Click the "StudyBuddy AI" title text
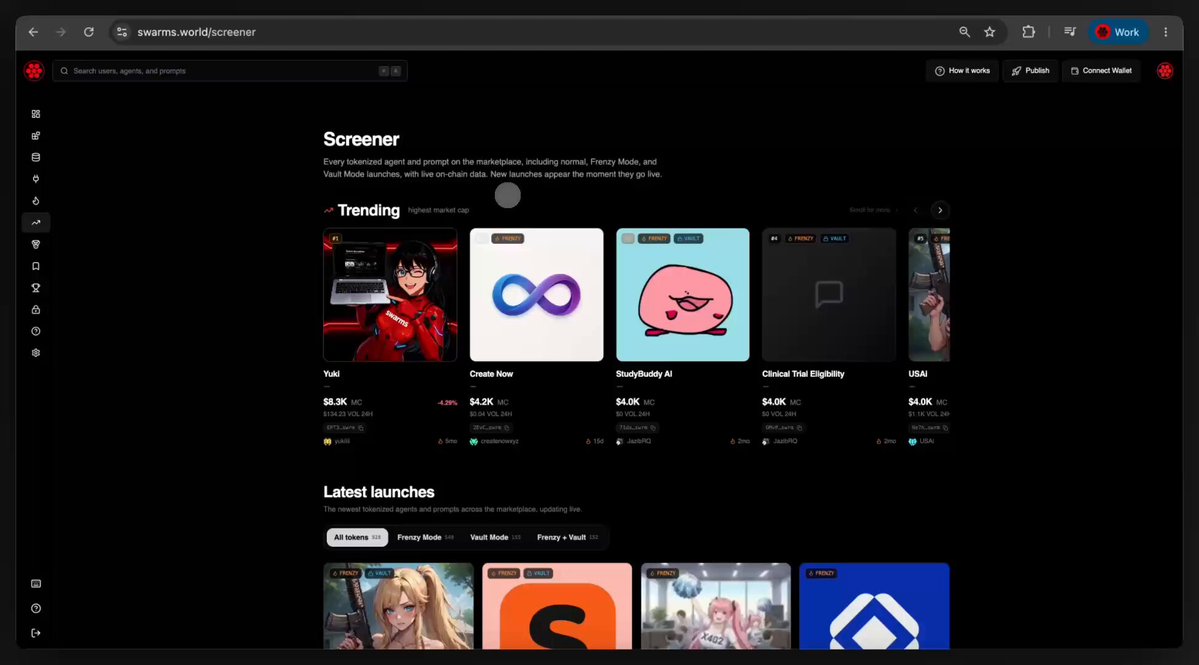 (644, 374)
